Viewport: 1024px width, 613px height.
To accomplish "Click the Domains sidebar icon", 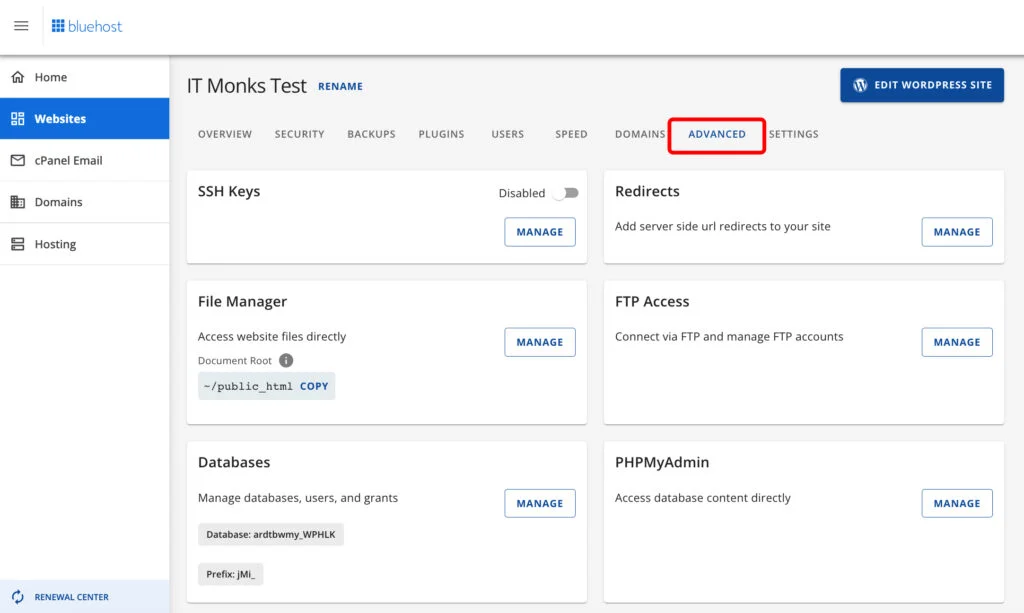I will pos(19,202).
